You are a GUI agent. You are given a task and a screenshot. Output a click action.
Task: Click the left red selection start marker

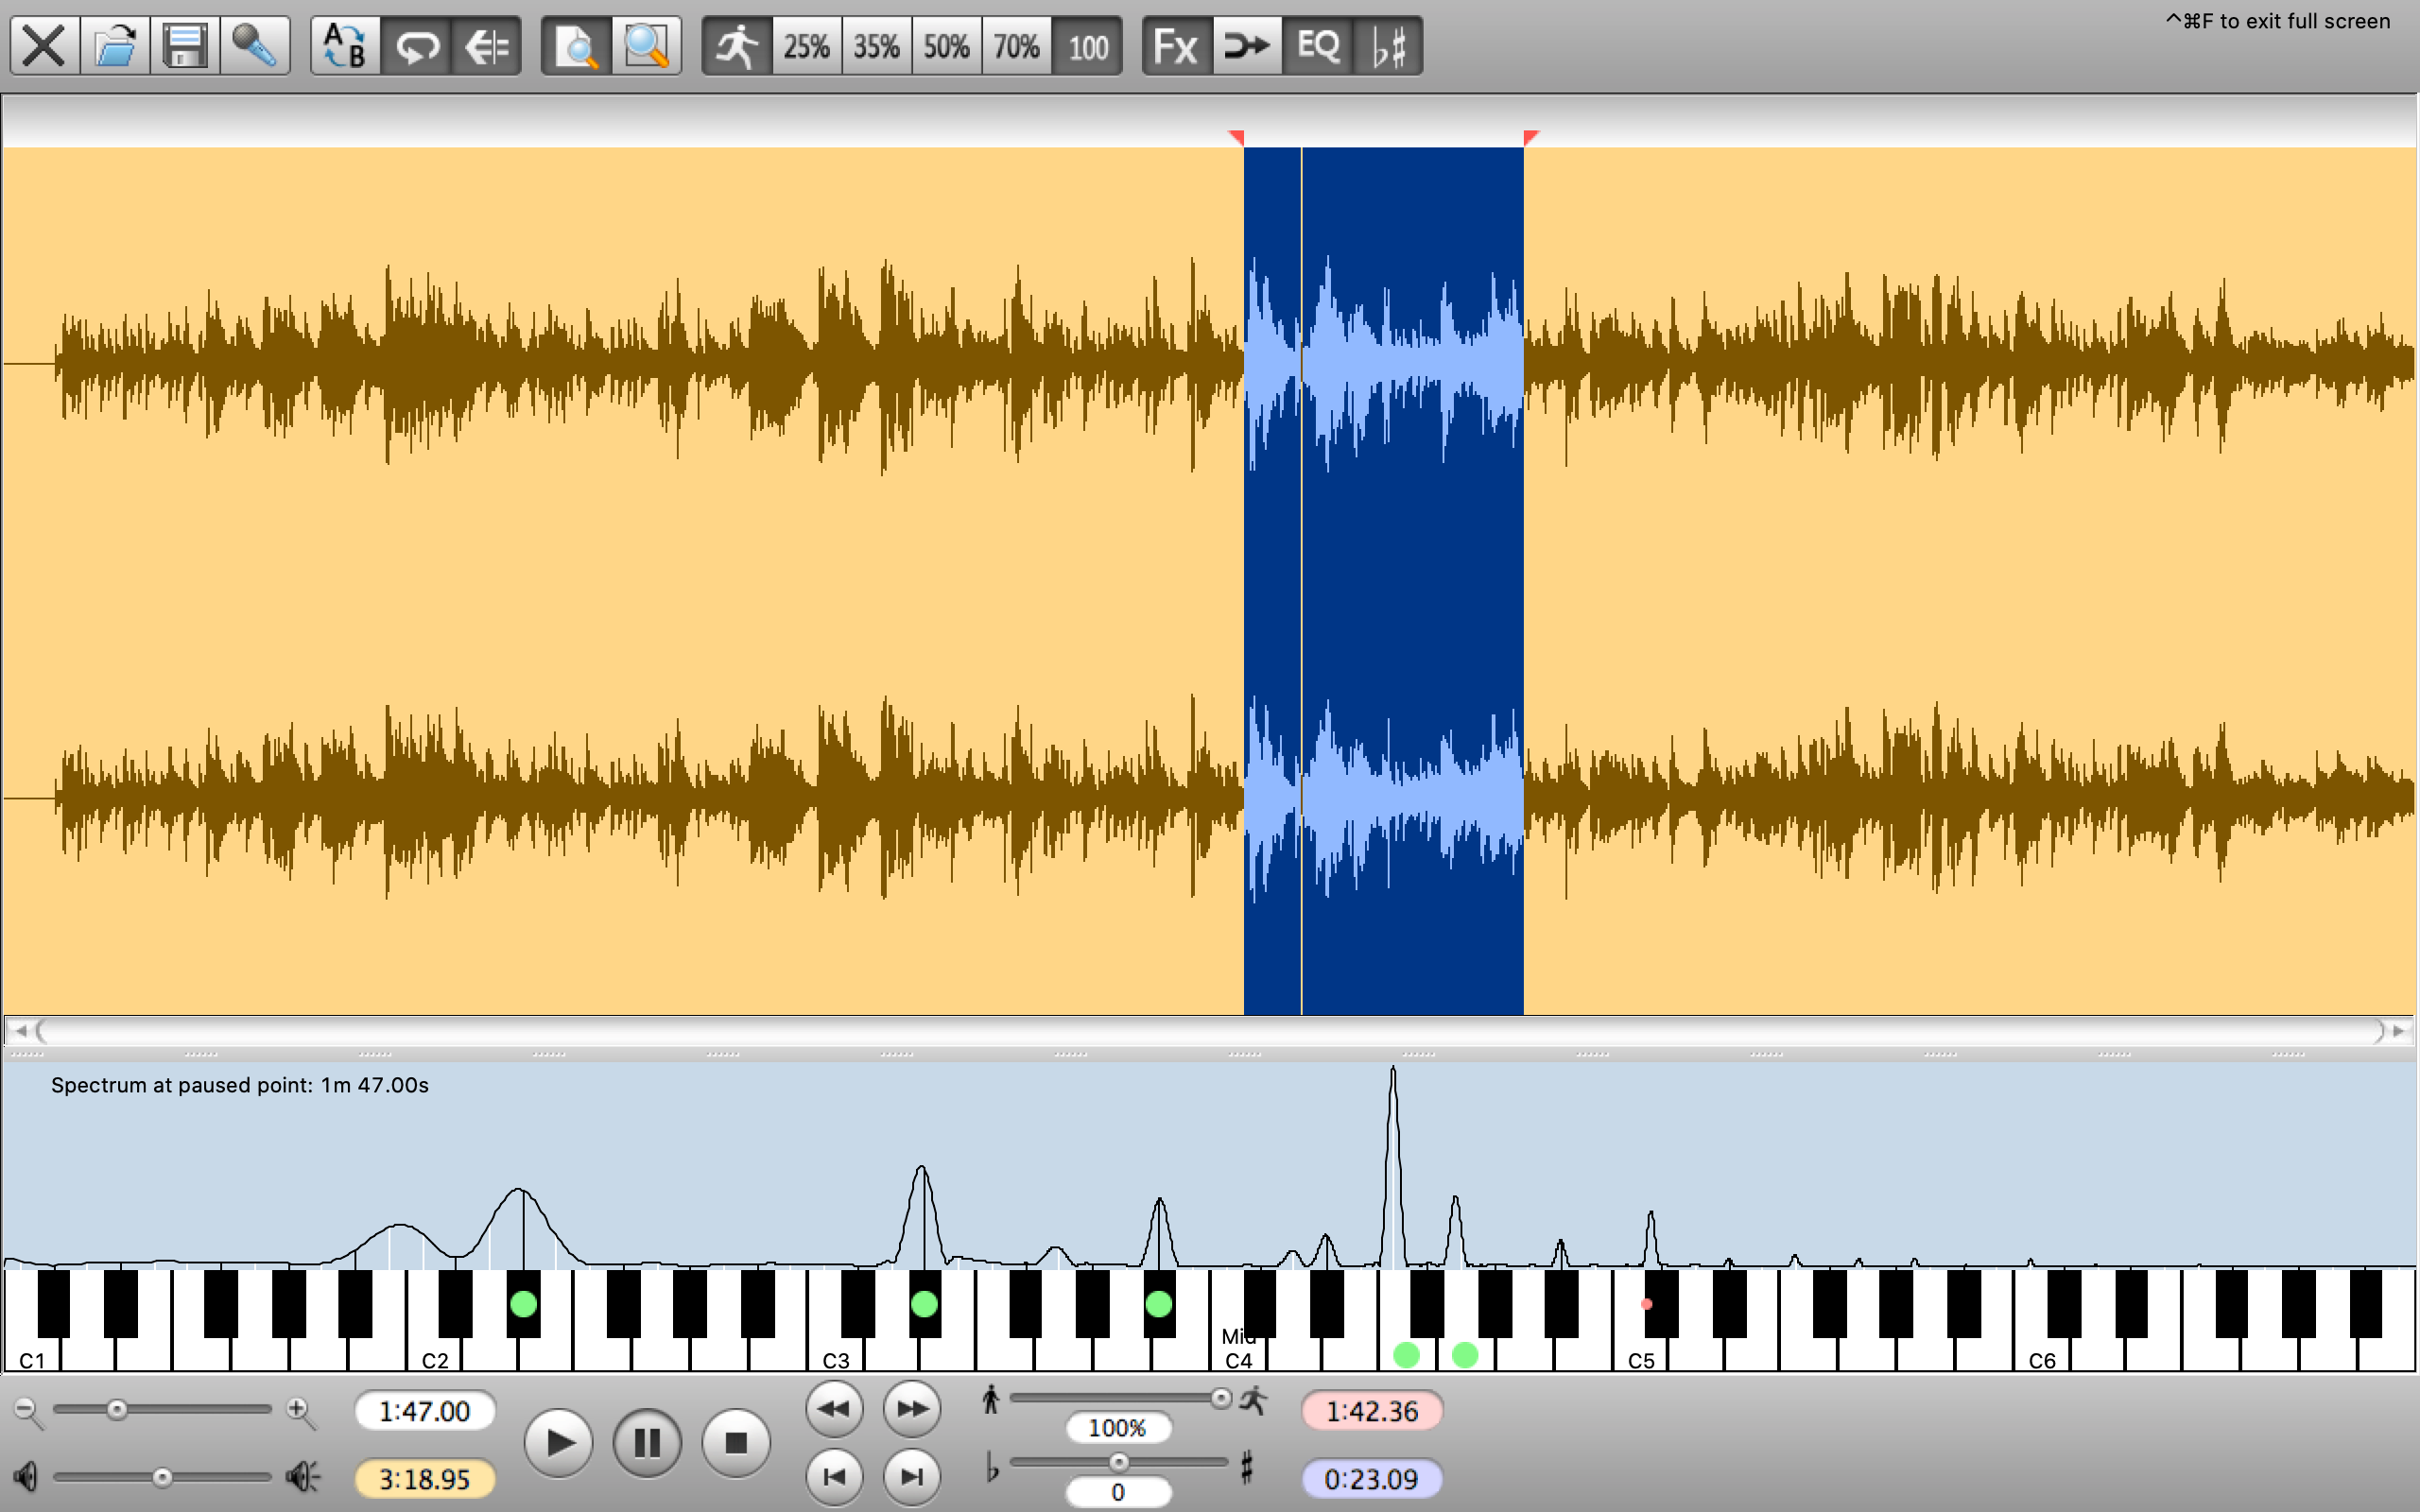(1237, 137)
